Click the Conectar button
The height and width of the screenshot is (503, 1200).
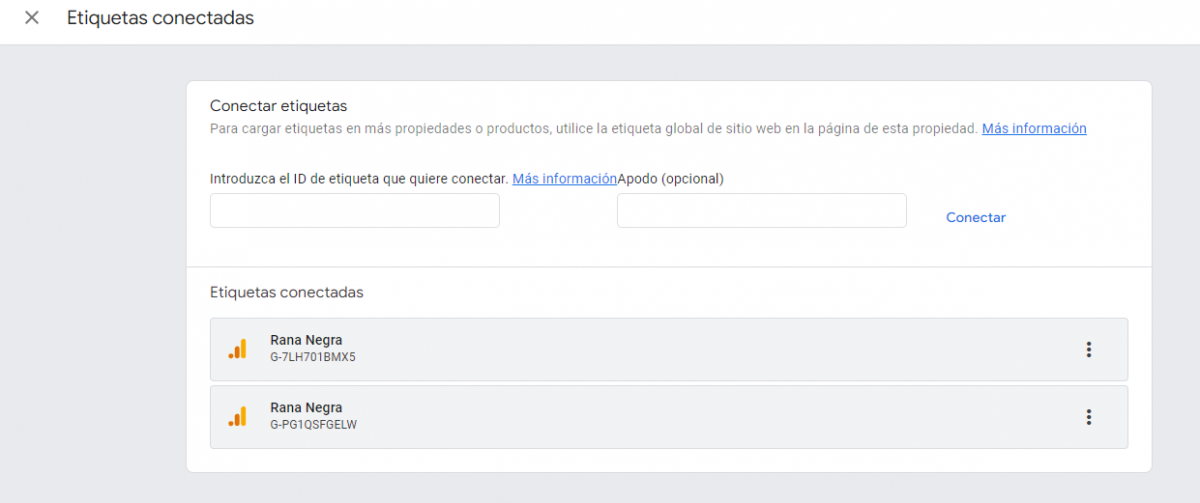[976, 217]
